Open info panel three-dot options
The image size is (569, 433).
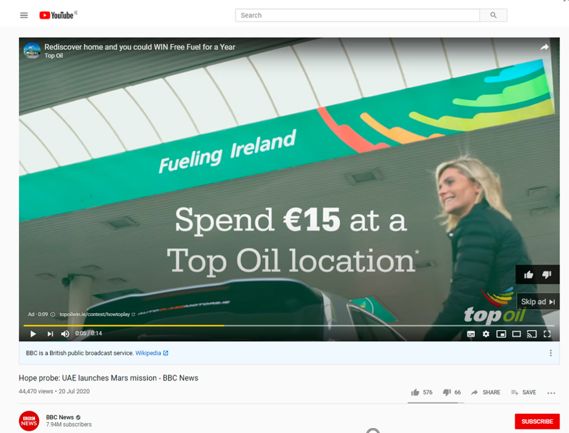[550, 353]
